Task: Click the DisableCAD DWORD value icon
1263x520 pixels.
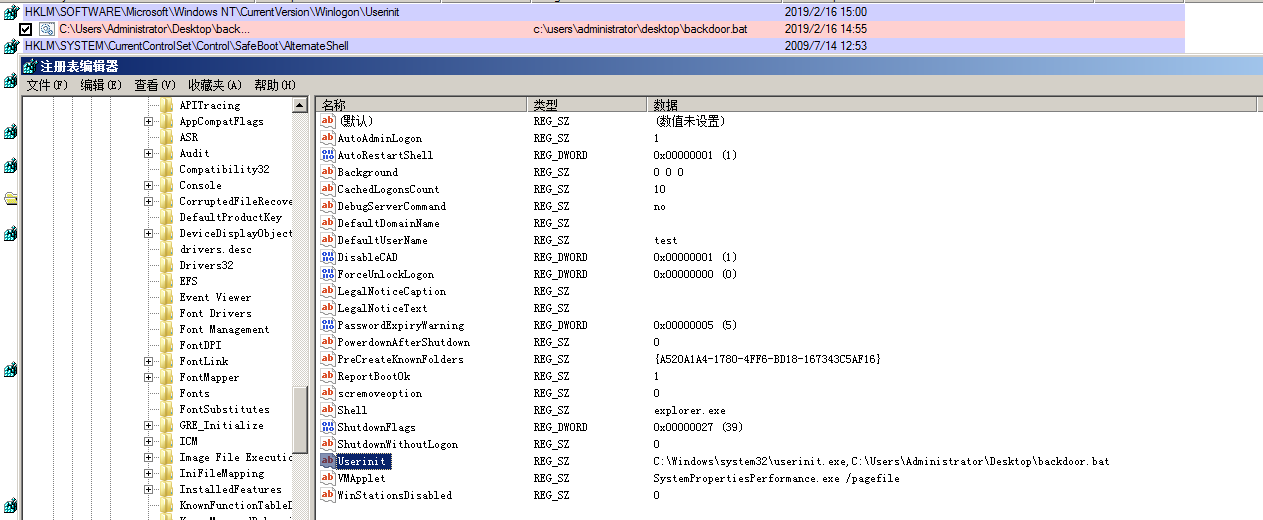Action: click(327, 257)
